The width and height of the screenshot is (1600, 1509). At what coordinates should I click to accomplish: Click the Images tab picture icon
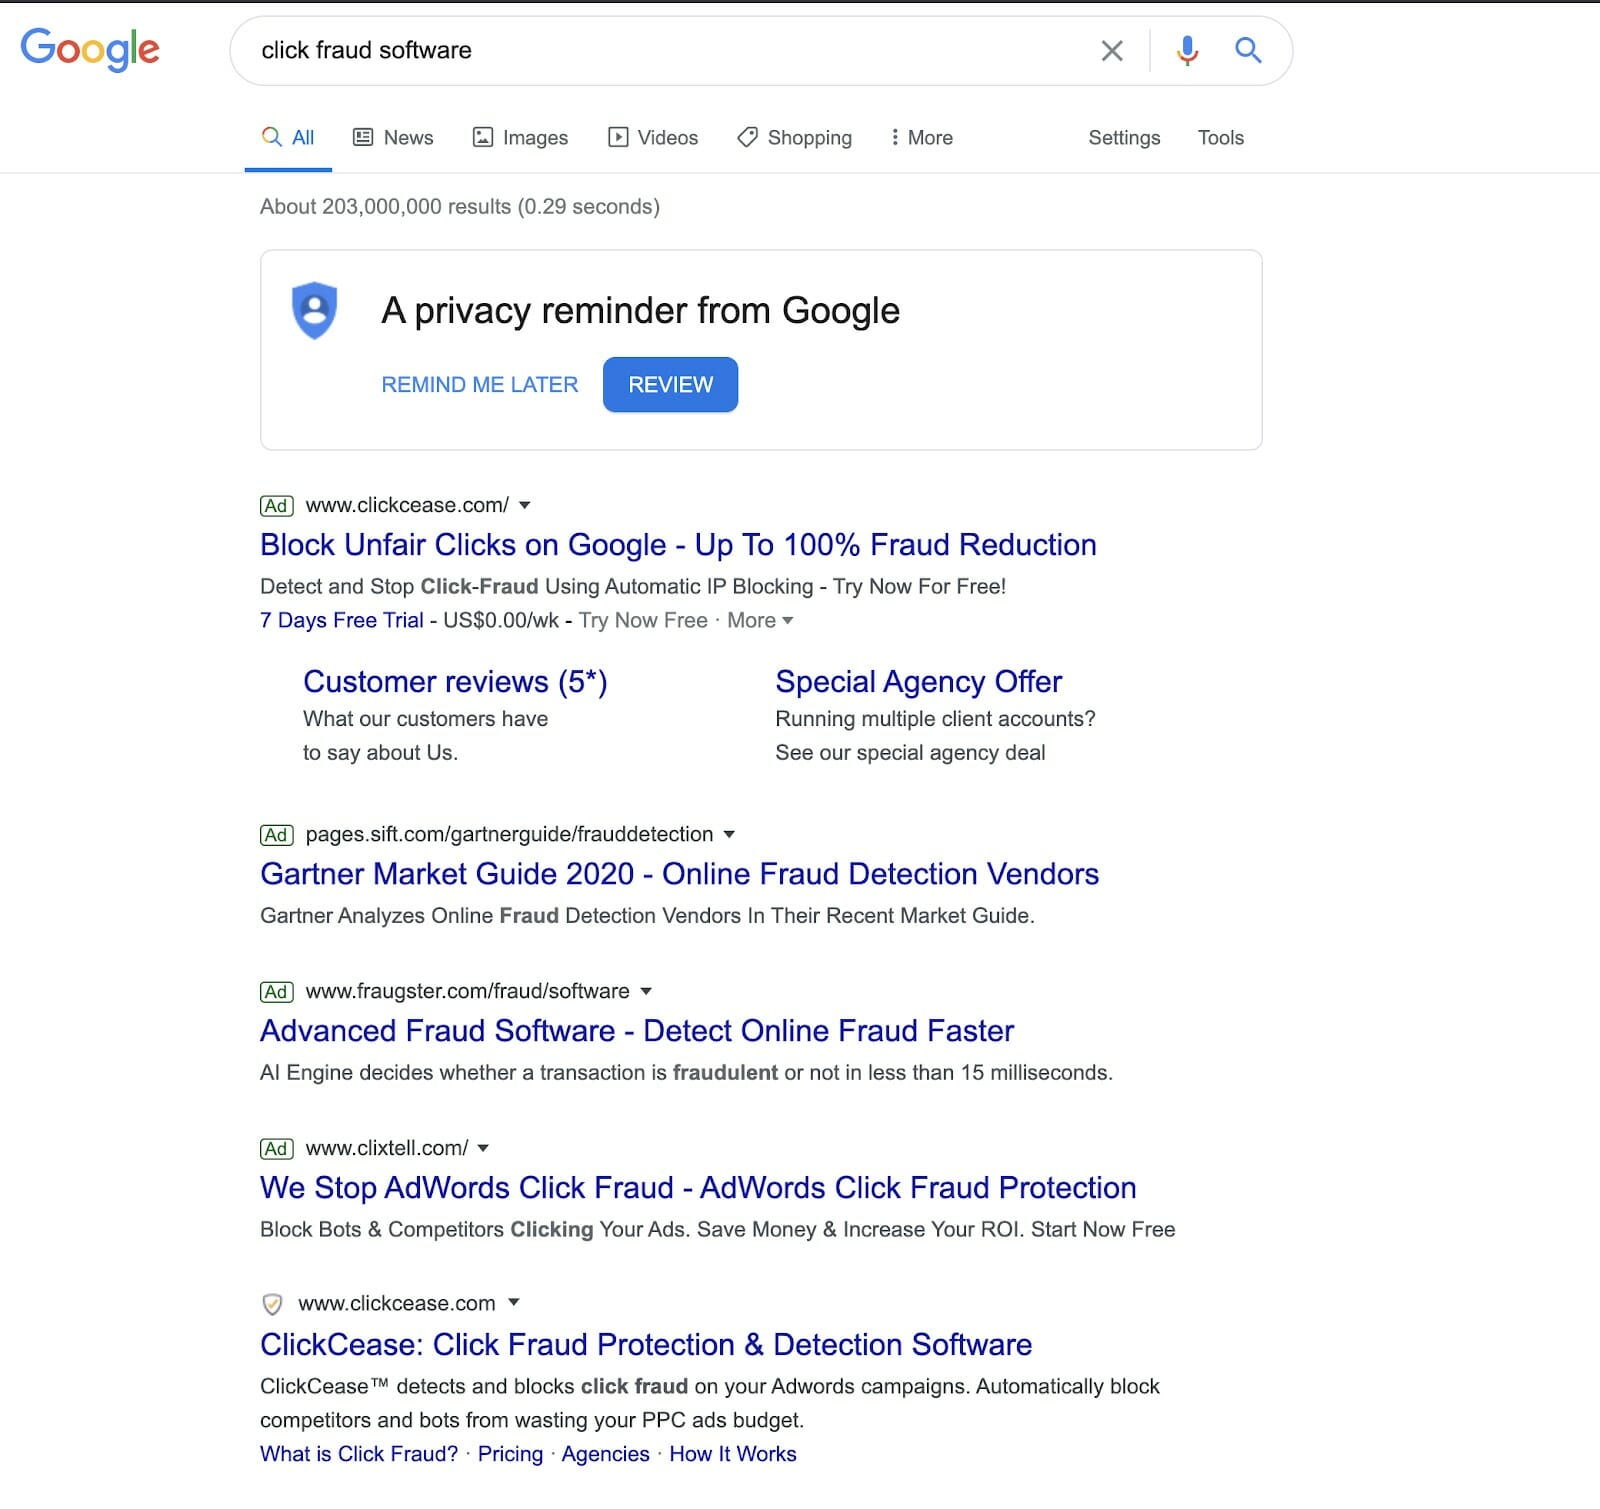(483, 137)
